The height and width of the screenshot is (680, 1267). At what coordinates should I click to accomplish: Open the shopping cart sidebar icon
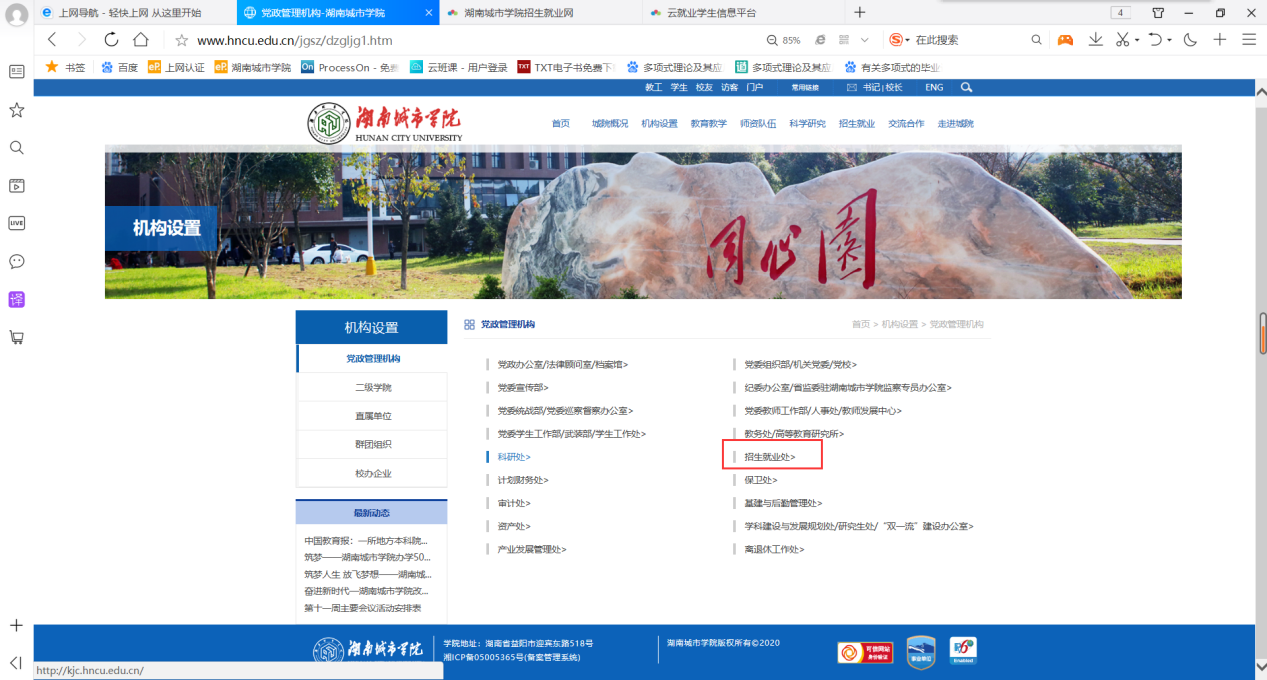coord(16,337)
